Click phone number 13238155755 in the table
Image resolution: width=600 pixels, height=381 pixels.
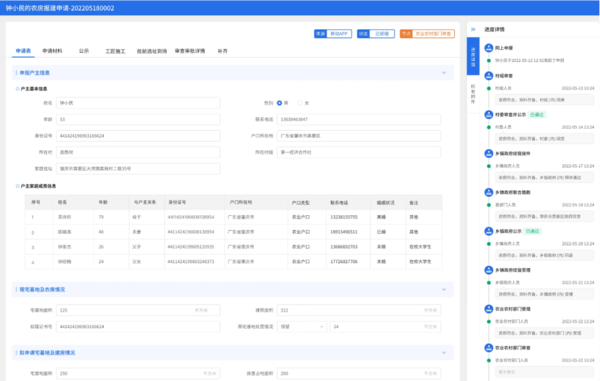point(344,217)
